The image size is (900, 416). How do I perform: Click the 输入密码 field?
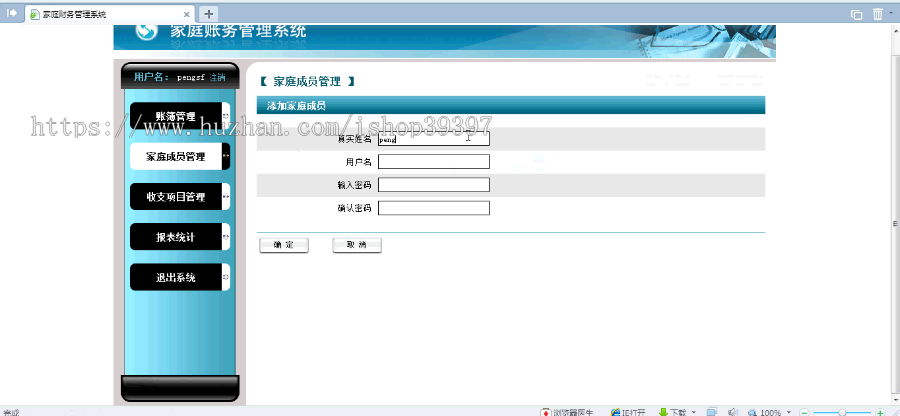[x=434, y=185]
